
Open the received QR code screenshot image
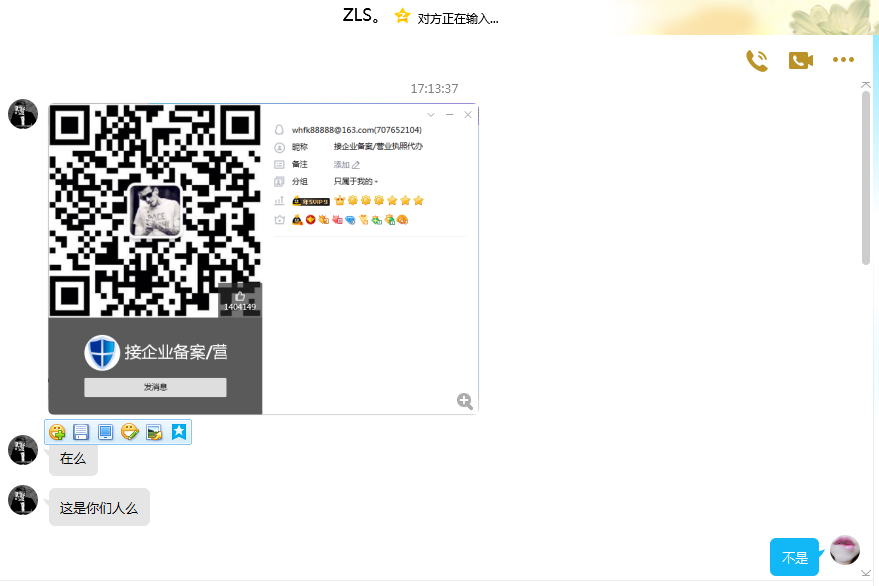[263, 259]
